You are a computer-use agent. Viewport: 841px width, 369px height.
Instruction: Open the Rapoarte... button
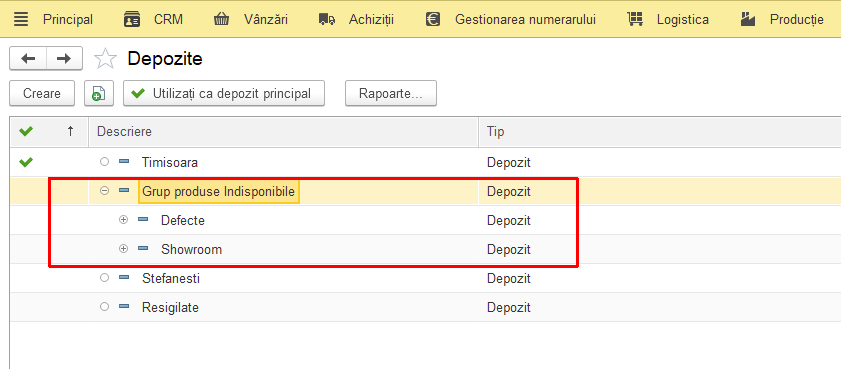tap(390, 93)
